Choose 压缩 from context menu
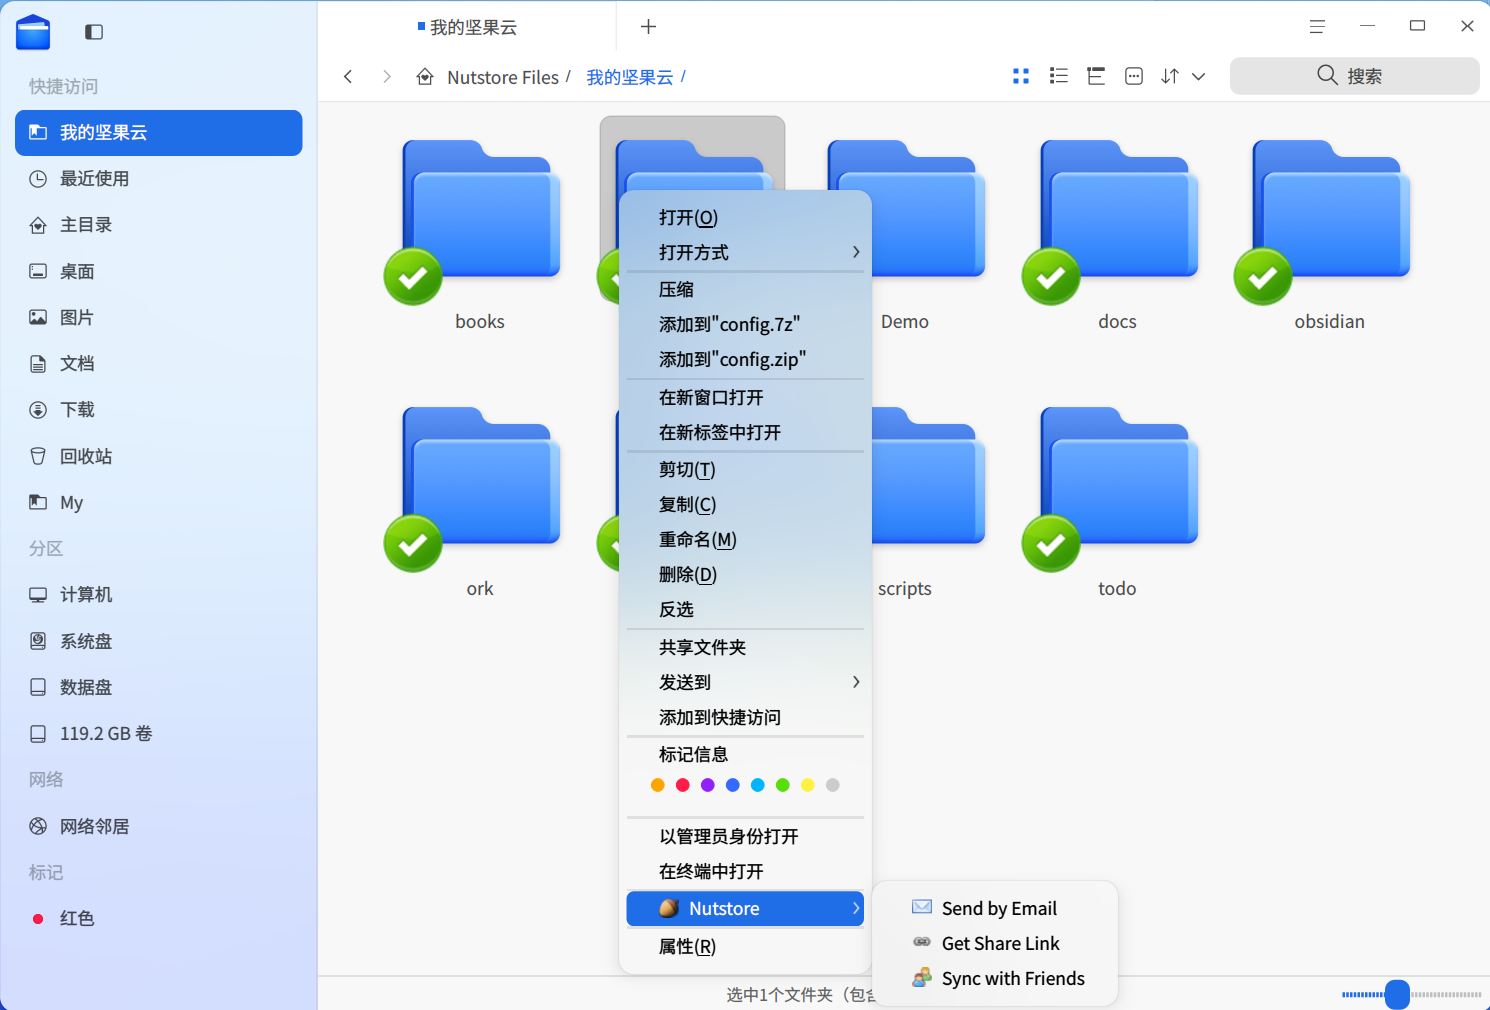This screenshot has width=1490, height=1010. 745,289
